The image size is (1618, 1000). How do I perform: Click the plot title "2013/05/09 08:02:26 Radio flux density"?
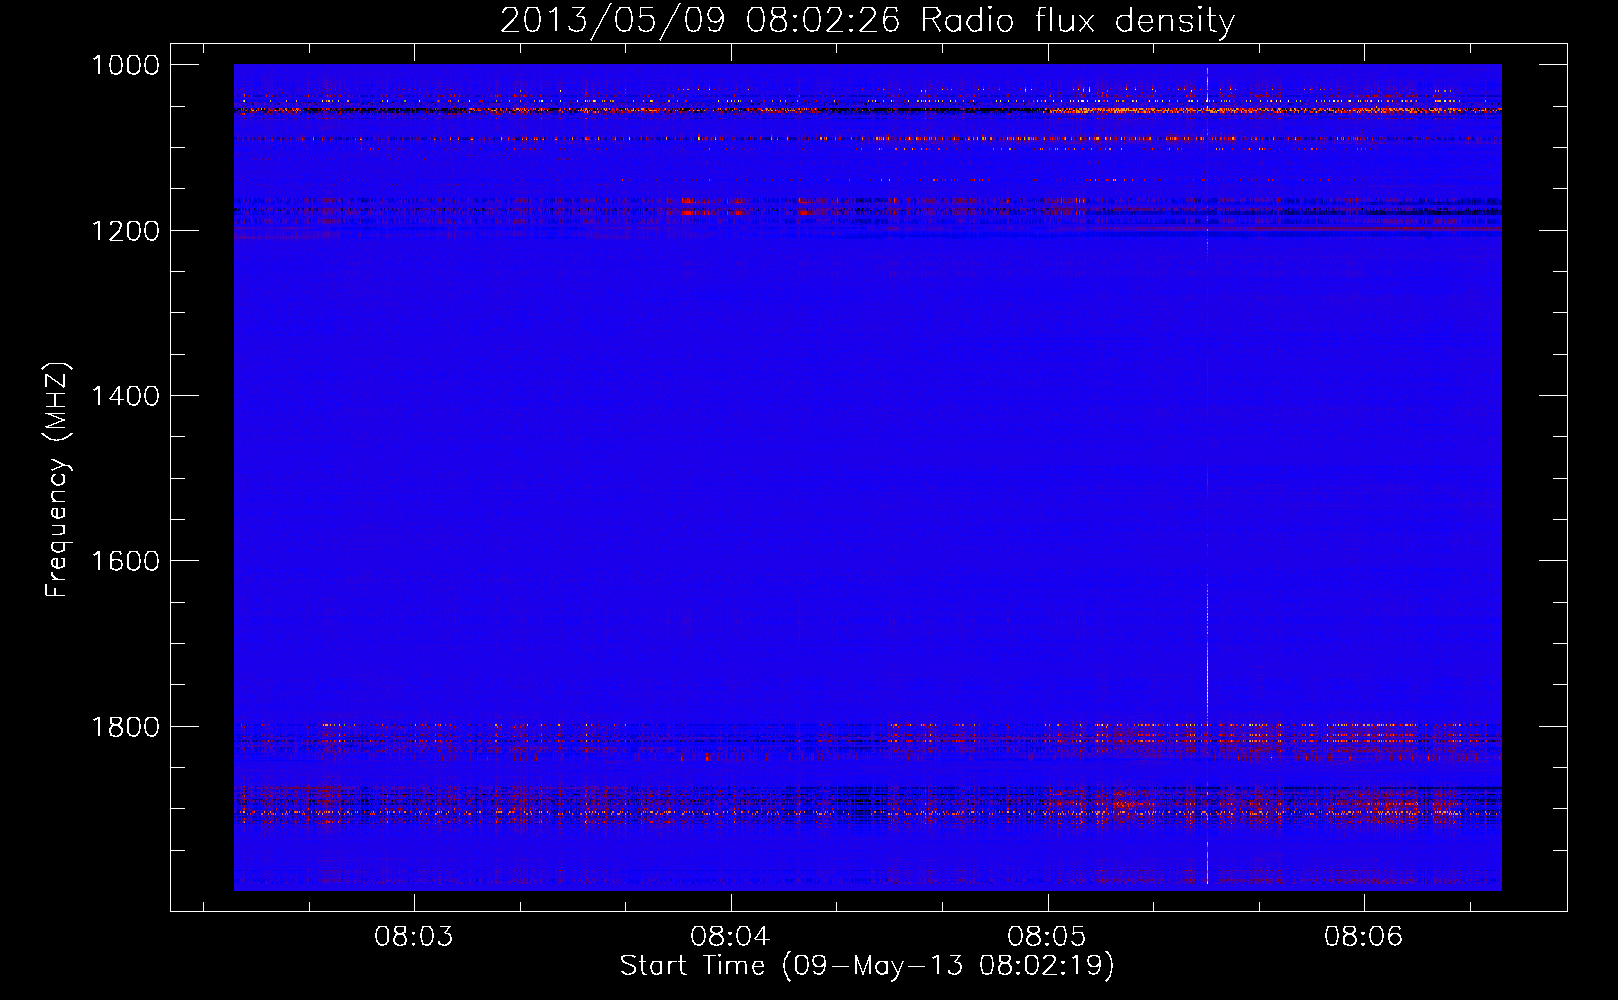[x=867, y=20]
